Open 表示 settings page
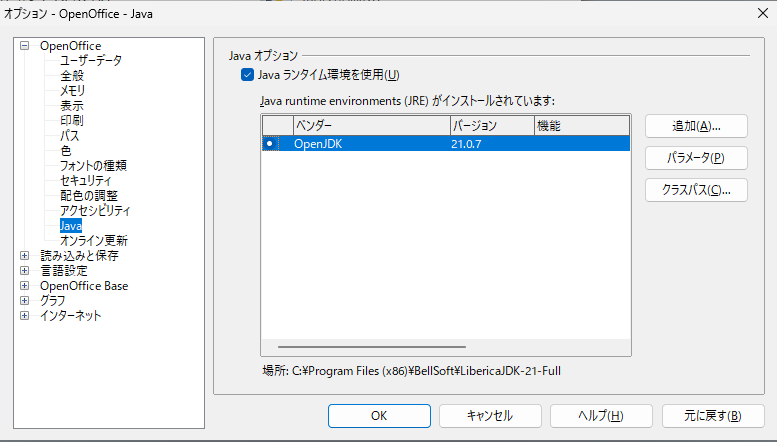 pos(72,106)
